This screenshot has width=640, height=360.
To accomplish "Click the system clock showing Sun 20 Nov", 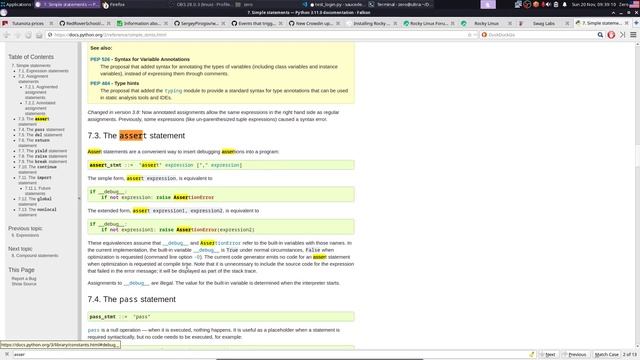I will [593, 4].
